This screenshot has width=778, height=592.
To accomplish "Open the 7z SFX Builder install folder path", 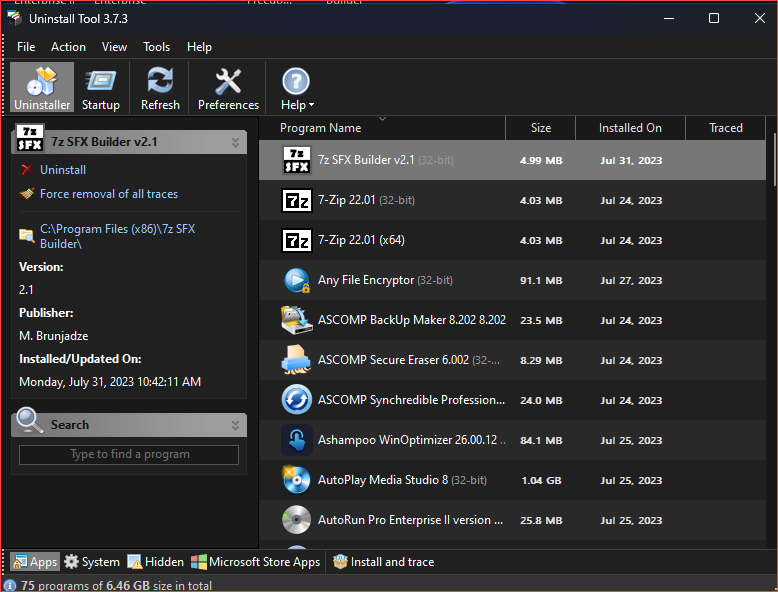I will click(x=118, y=236).
